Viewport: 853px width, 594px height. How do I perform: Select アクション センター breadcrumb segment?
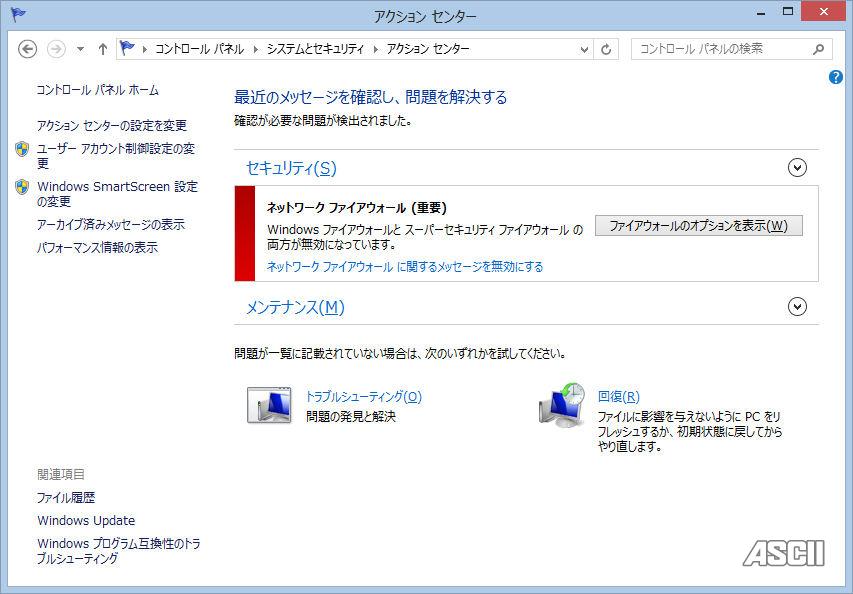click(x=428, y=49)
